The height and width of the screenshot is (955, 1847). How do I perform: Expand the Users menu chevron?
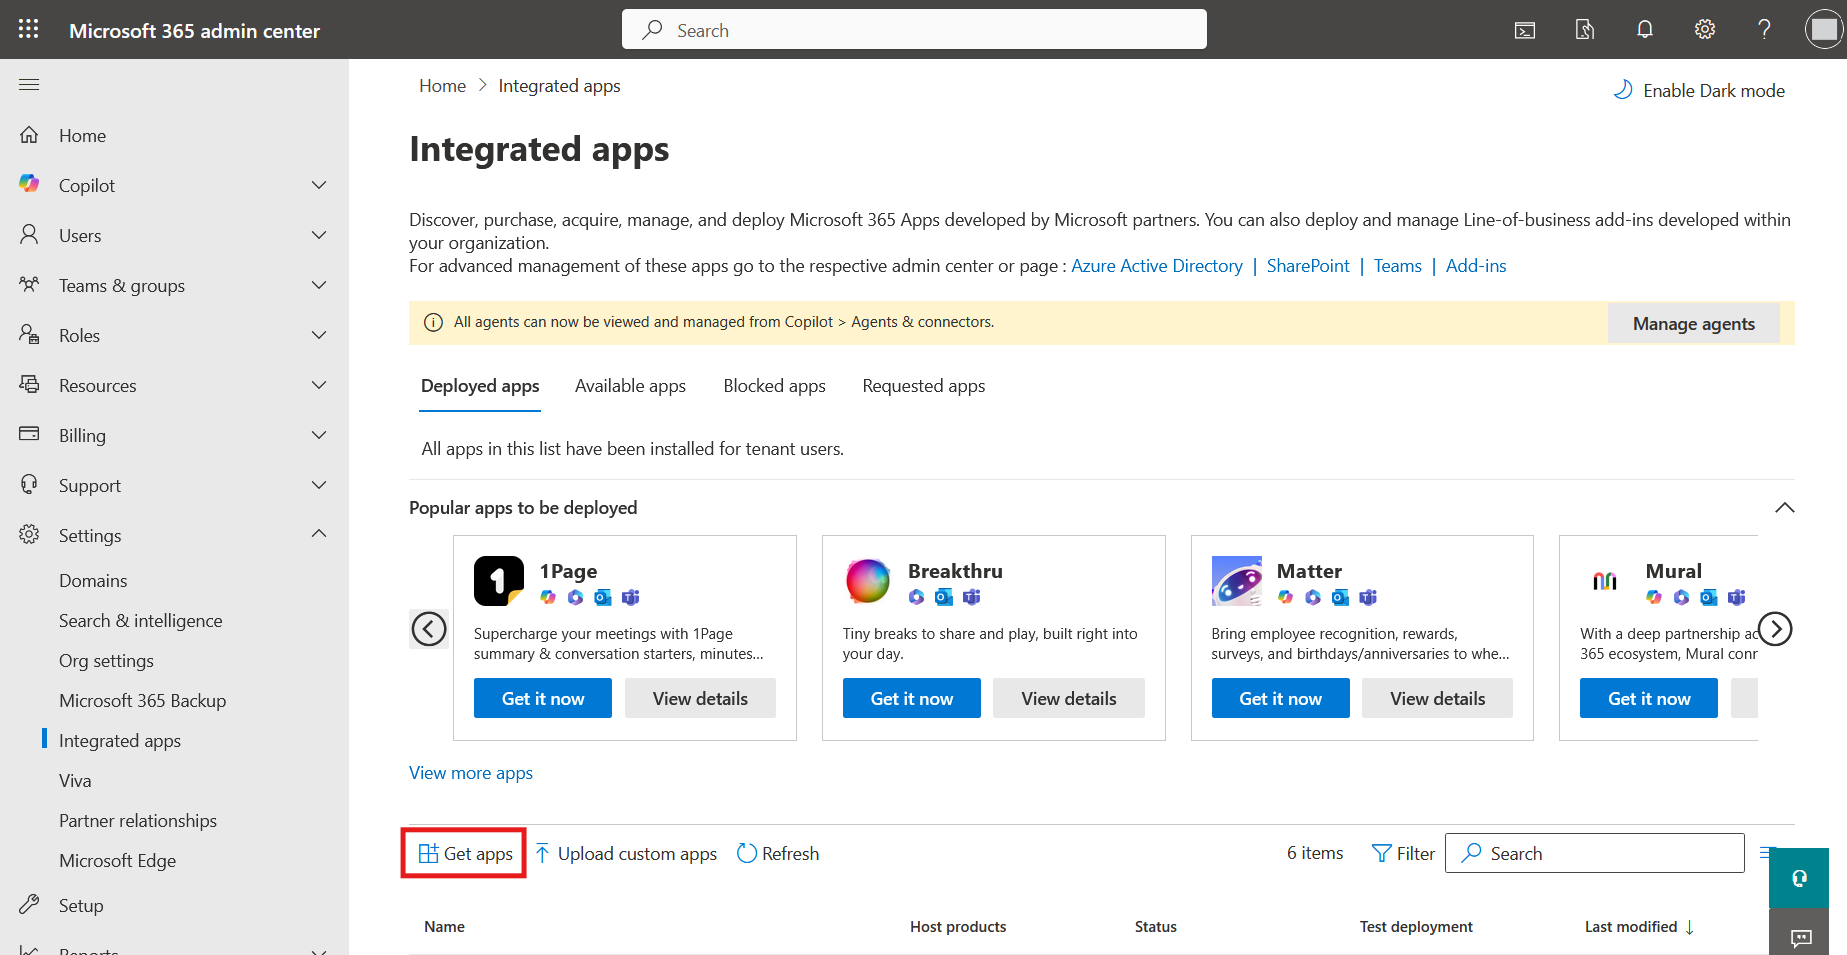point(319,235)
